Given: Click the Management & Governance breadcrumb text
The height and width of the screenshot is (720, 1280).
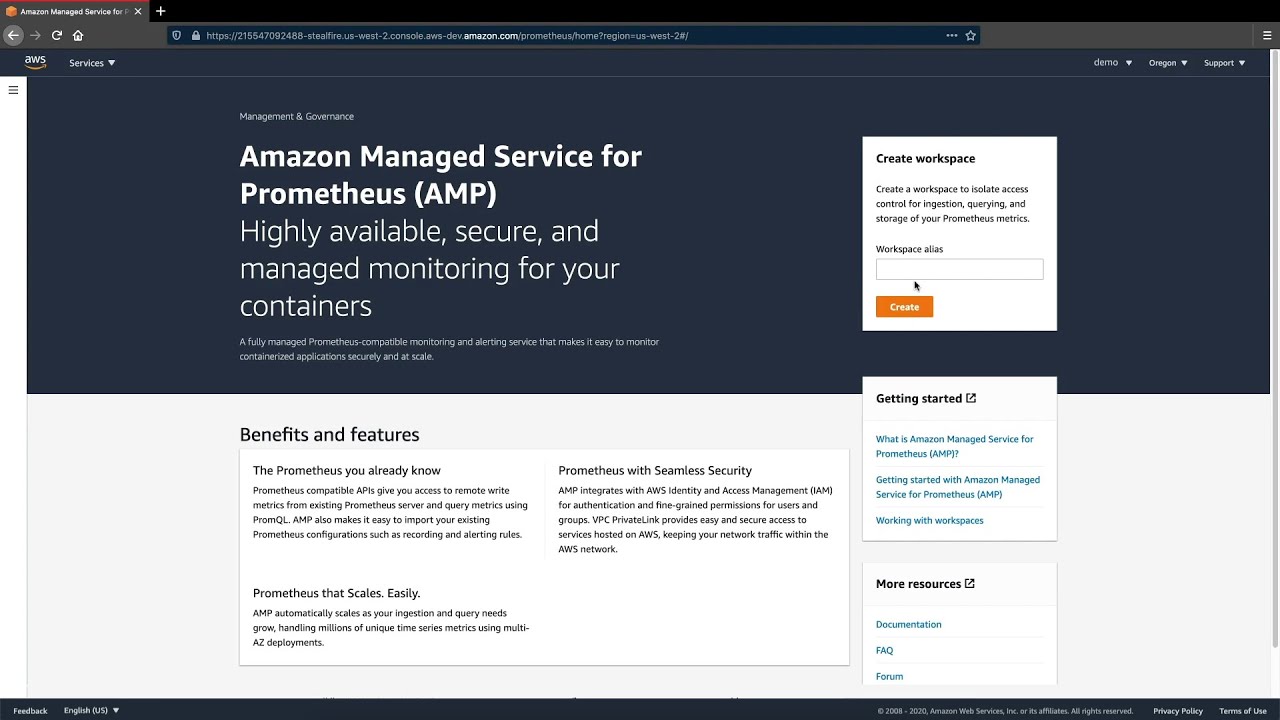Looking at the screenshot, I should point(296,116).
